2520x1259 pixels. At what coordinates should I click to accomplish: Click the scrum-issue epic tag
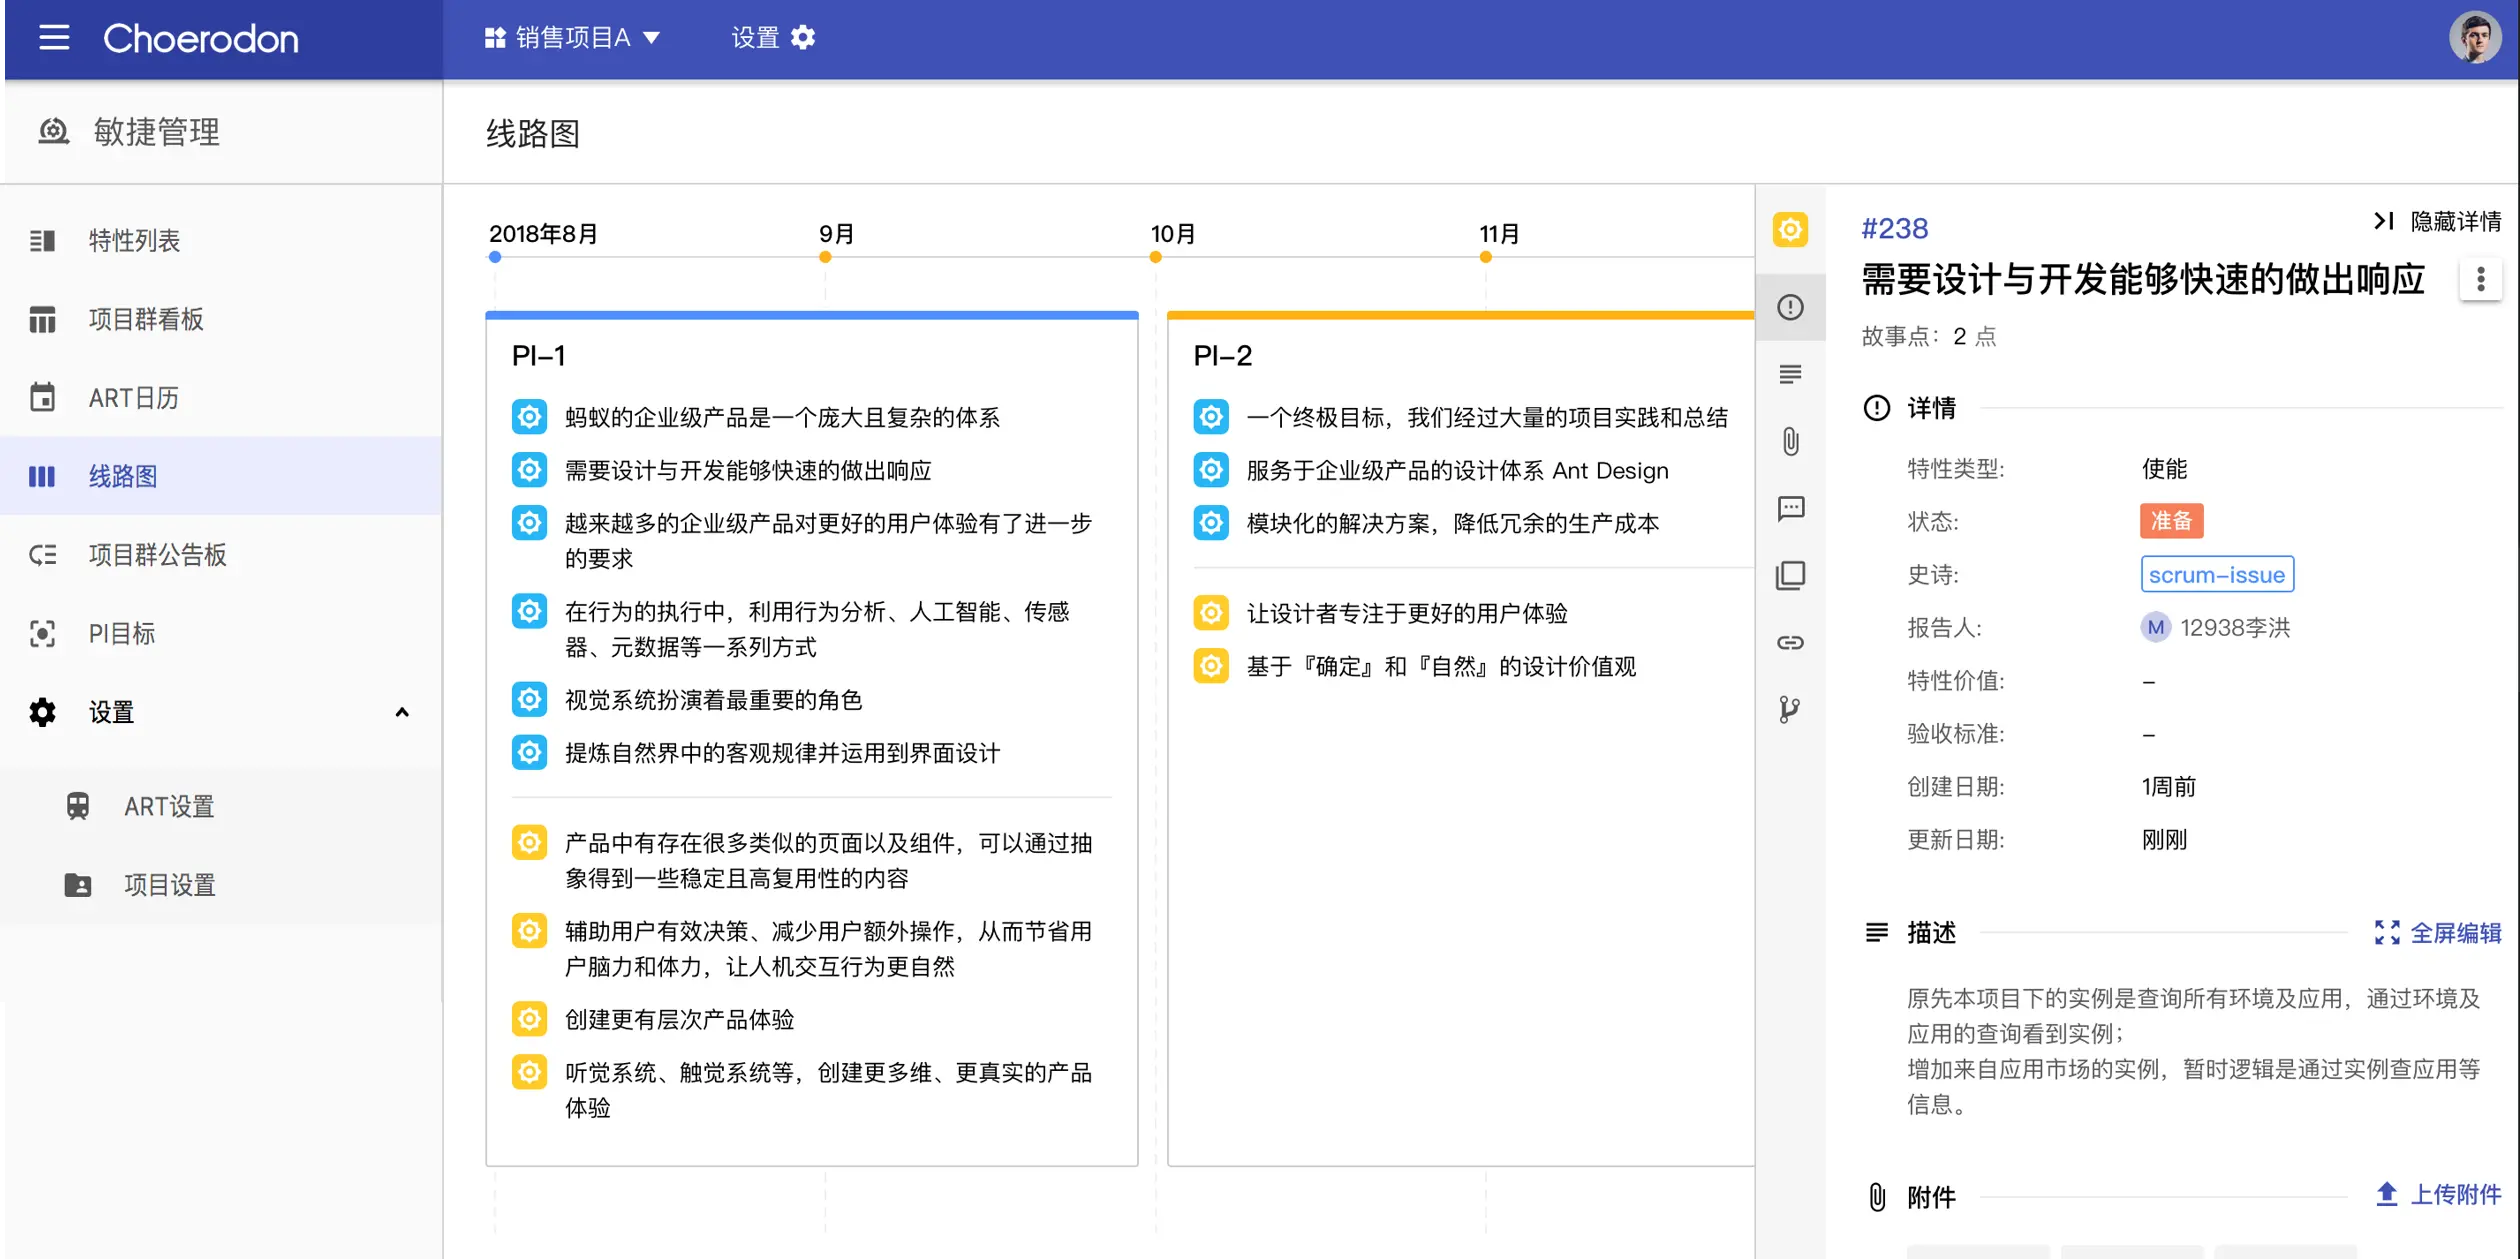tap(2216, 574)
